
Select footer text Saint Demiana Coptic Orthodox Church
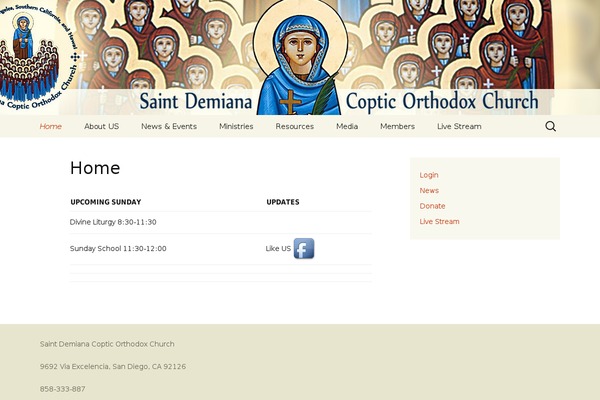pyautogui.click(x=107, y=344)
